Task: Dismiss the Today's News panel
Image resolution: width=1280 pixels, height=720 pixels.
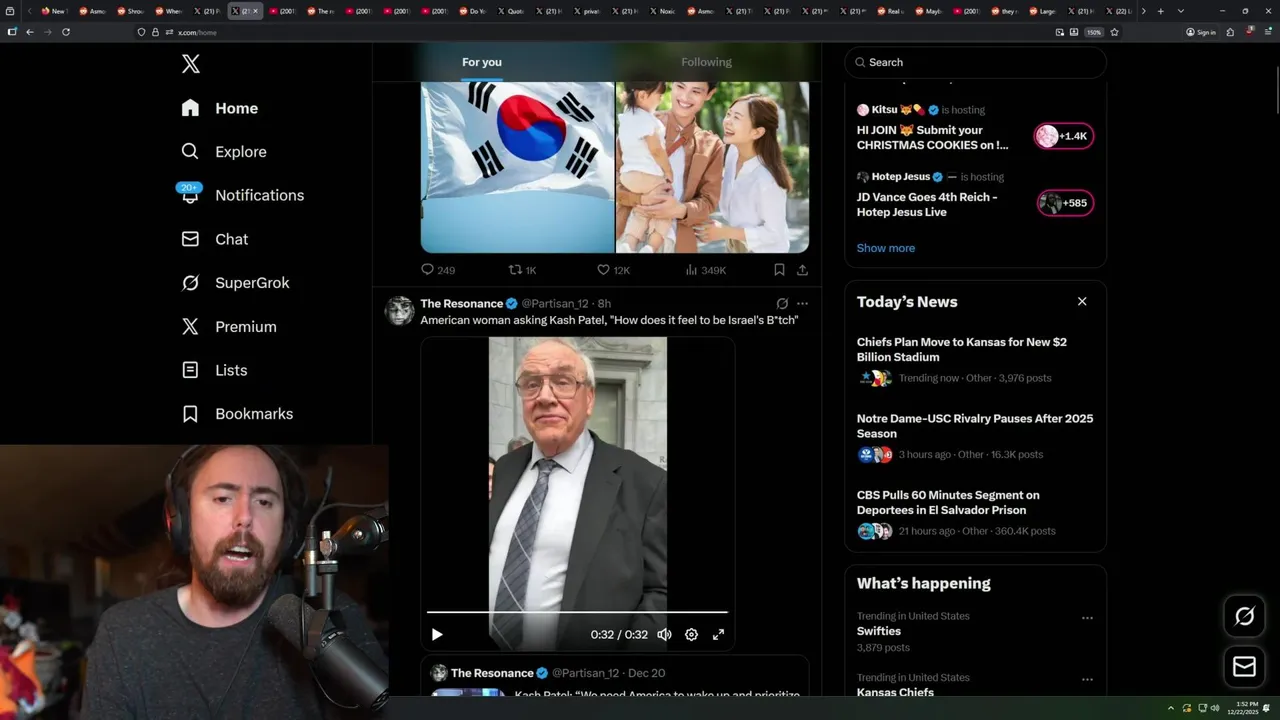Action: [1082, 301]
